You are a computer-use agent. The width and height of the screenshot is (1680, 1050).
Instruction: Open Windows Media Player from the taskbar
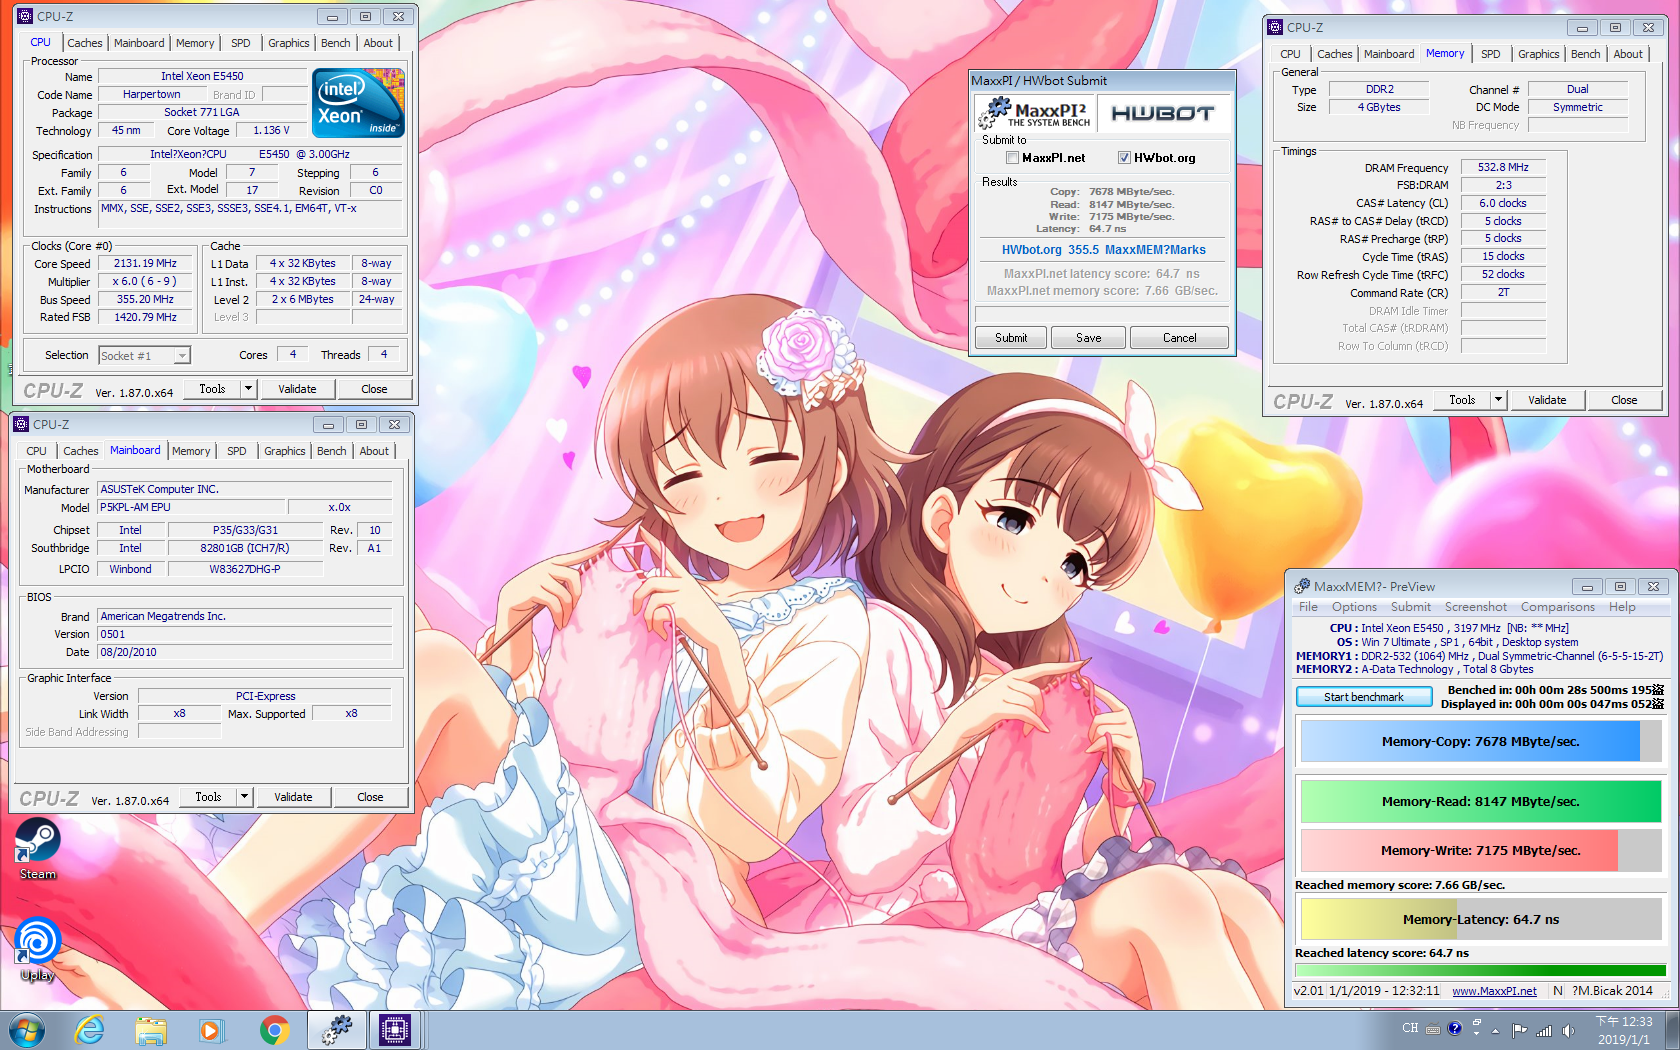click(211, 1030)
